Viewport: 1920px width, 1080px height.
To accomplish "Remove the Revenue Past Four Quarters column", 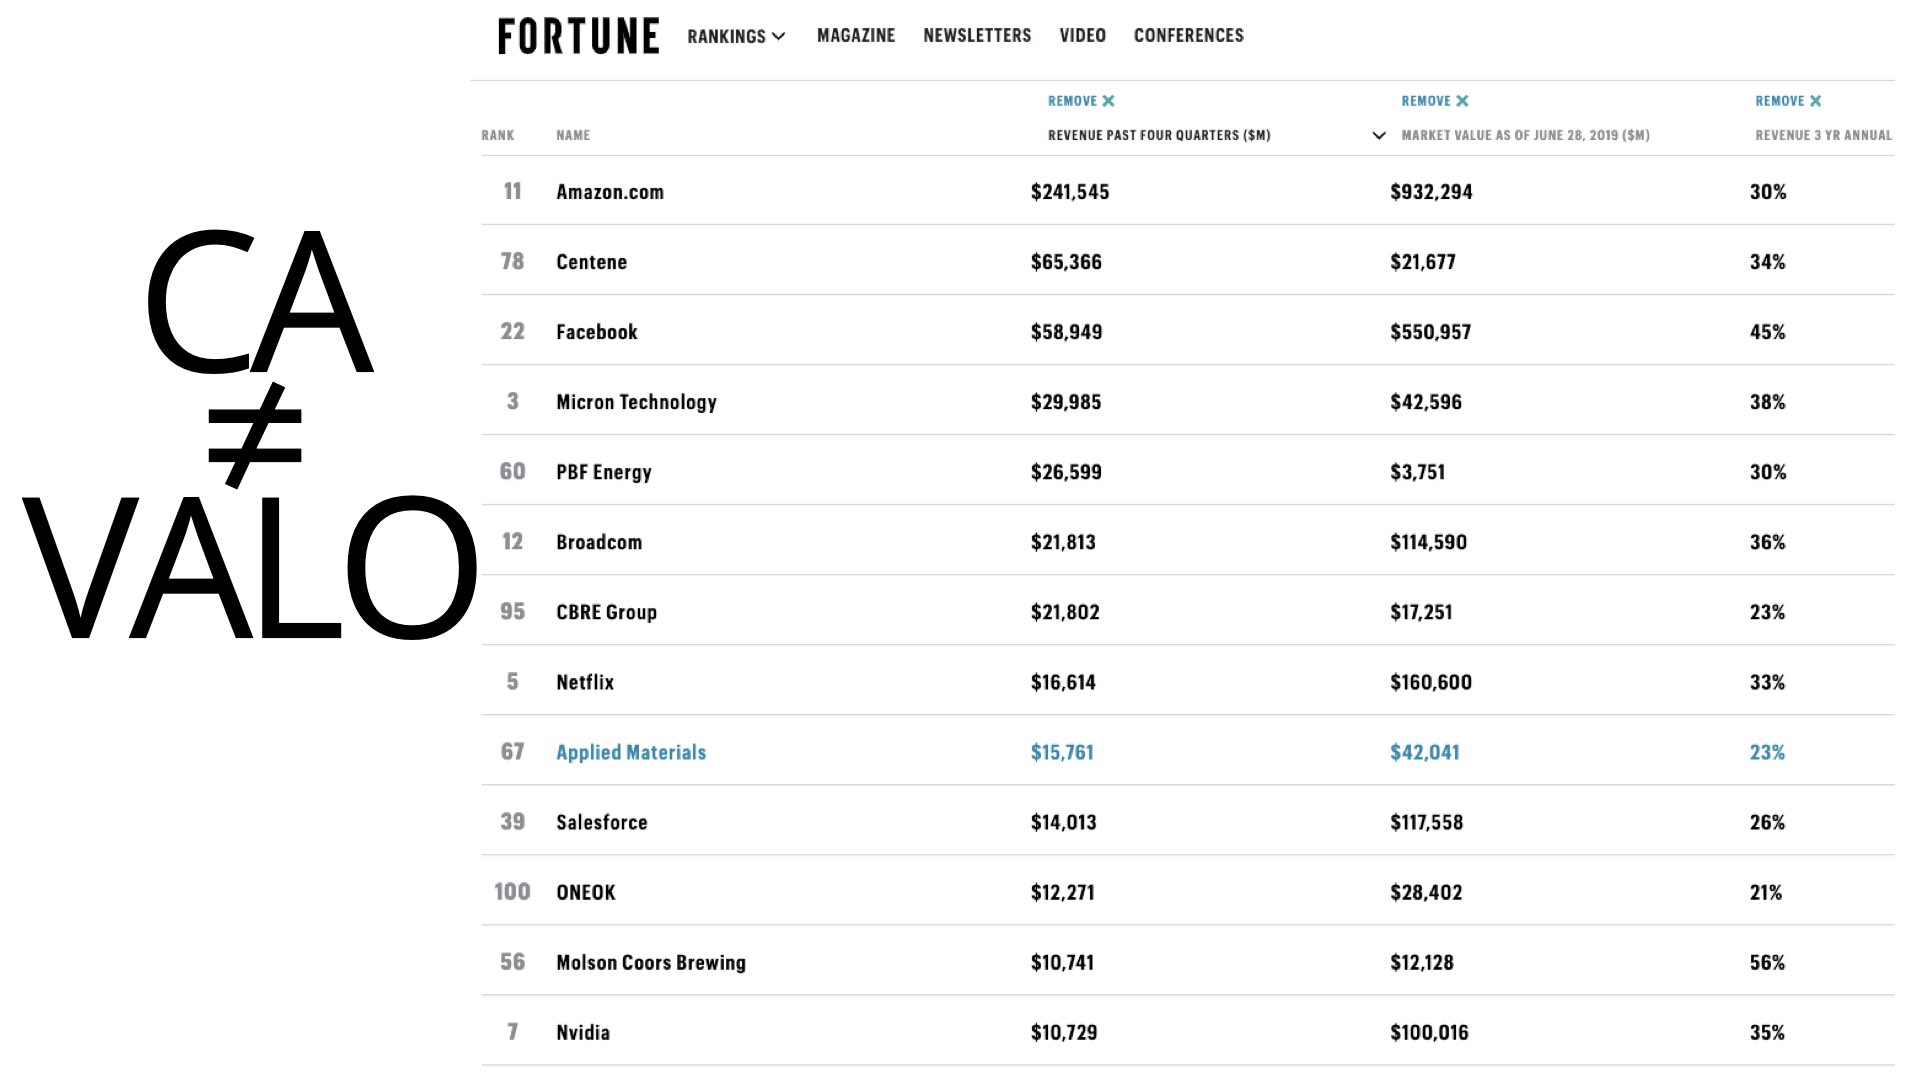I will pyautogui.click(x=1081, y=101).
